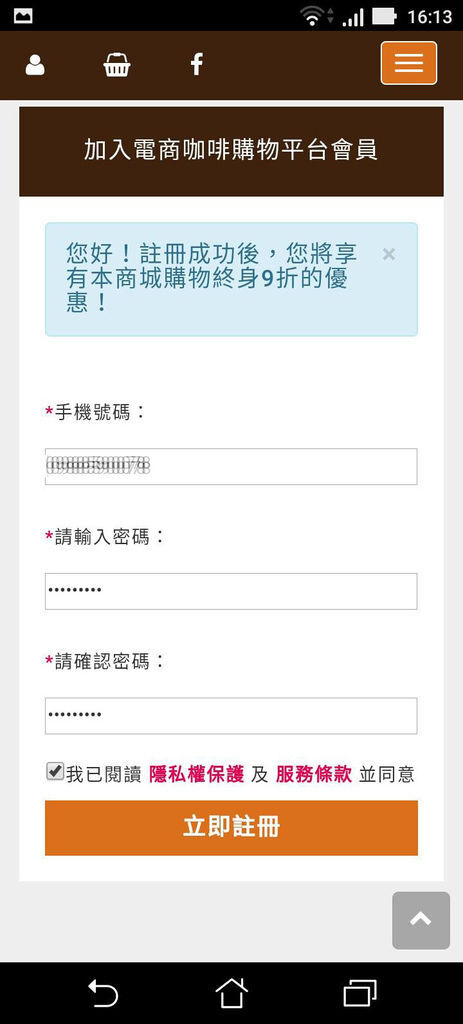The height and width of the screenshot is (1024, 463).
Task: Click the 加入電商咖啡購物平台會員 heading banner
Action: pyautogui.click(x=231, y=152)
